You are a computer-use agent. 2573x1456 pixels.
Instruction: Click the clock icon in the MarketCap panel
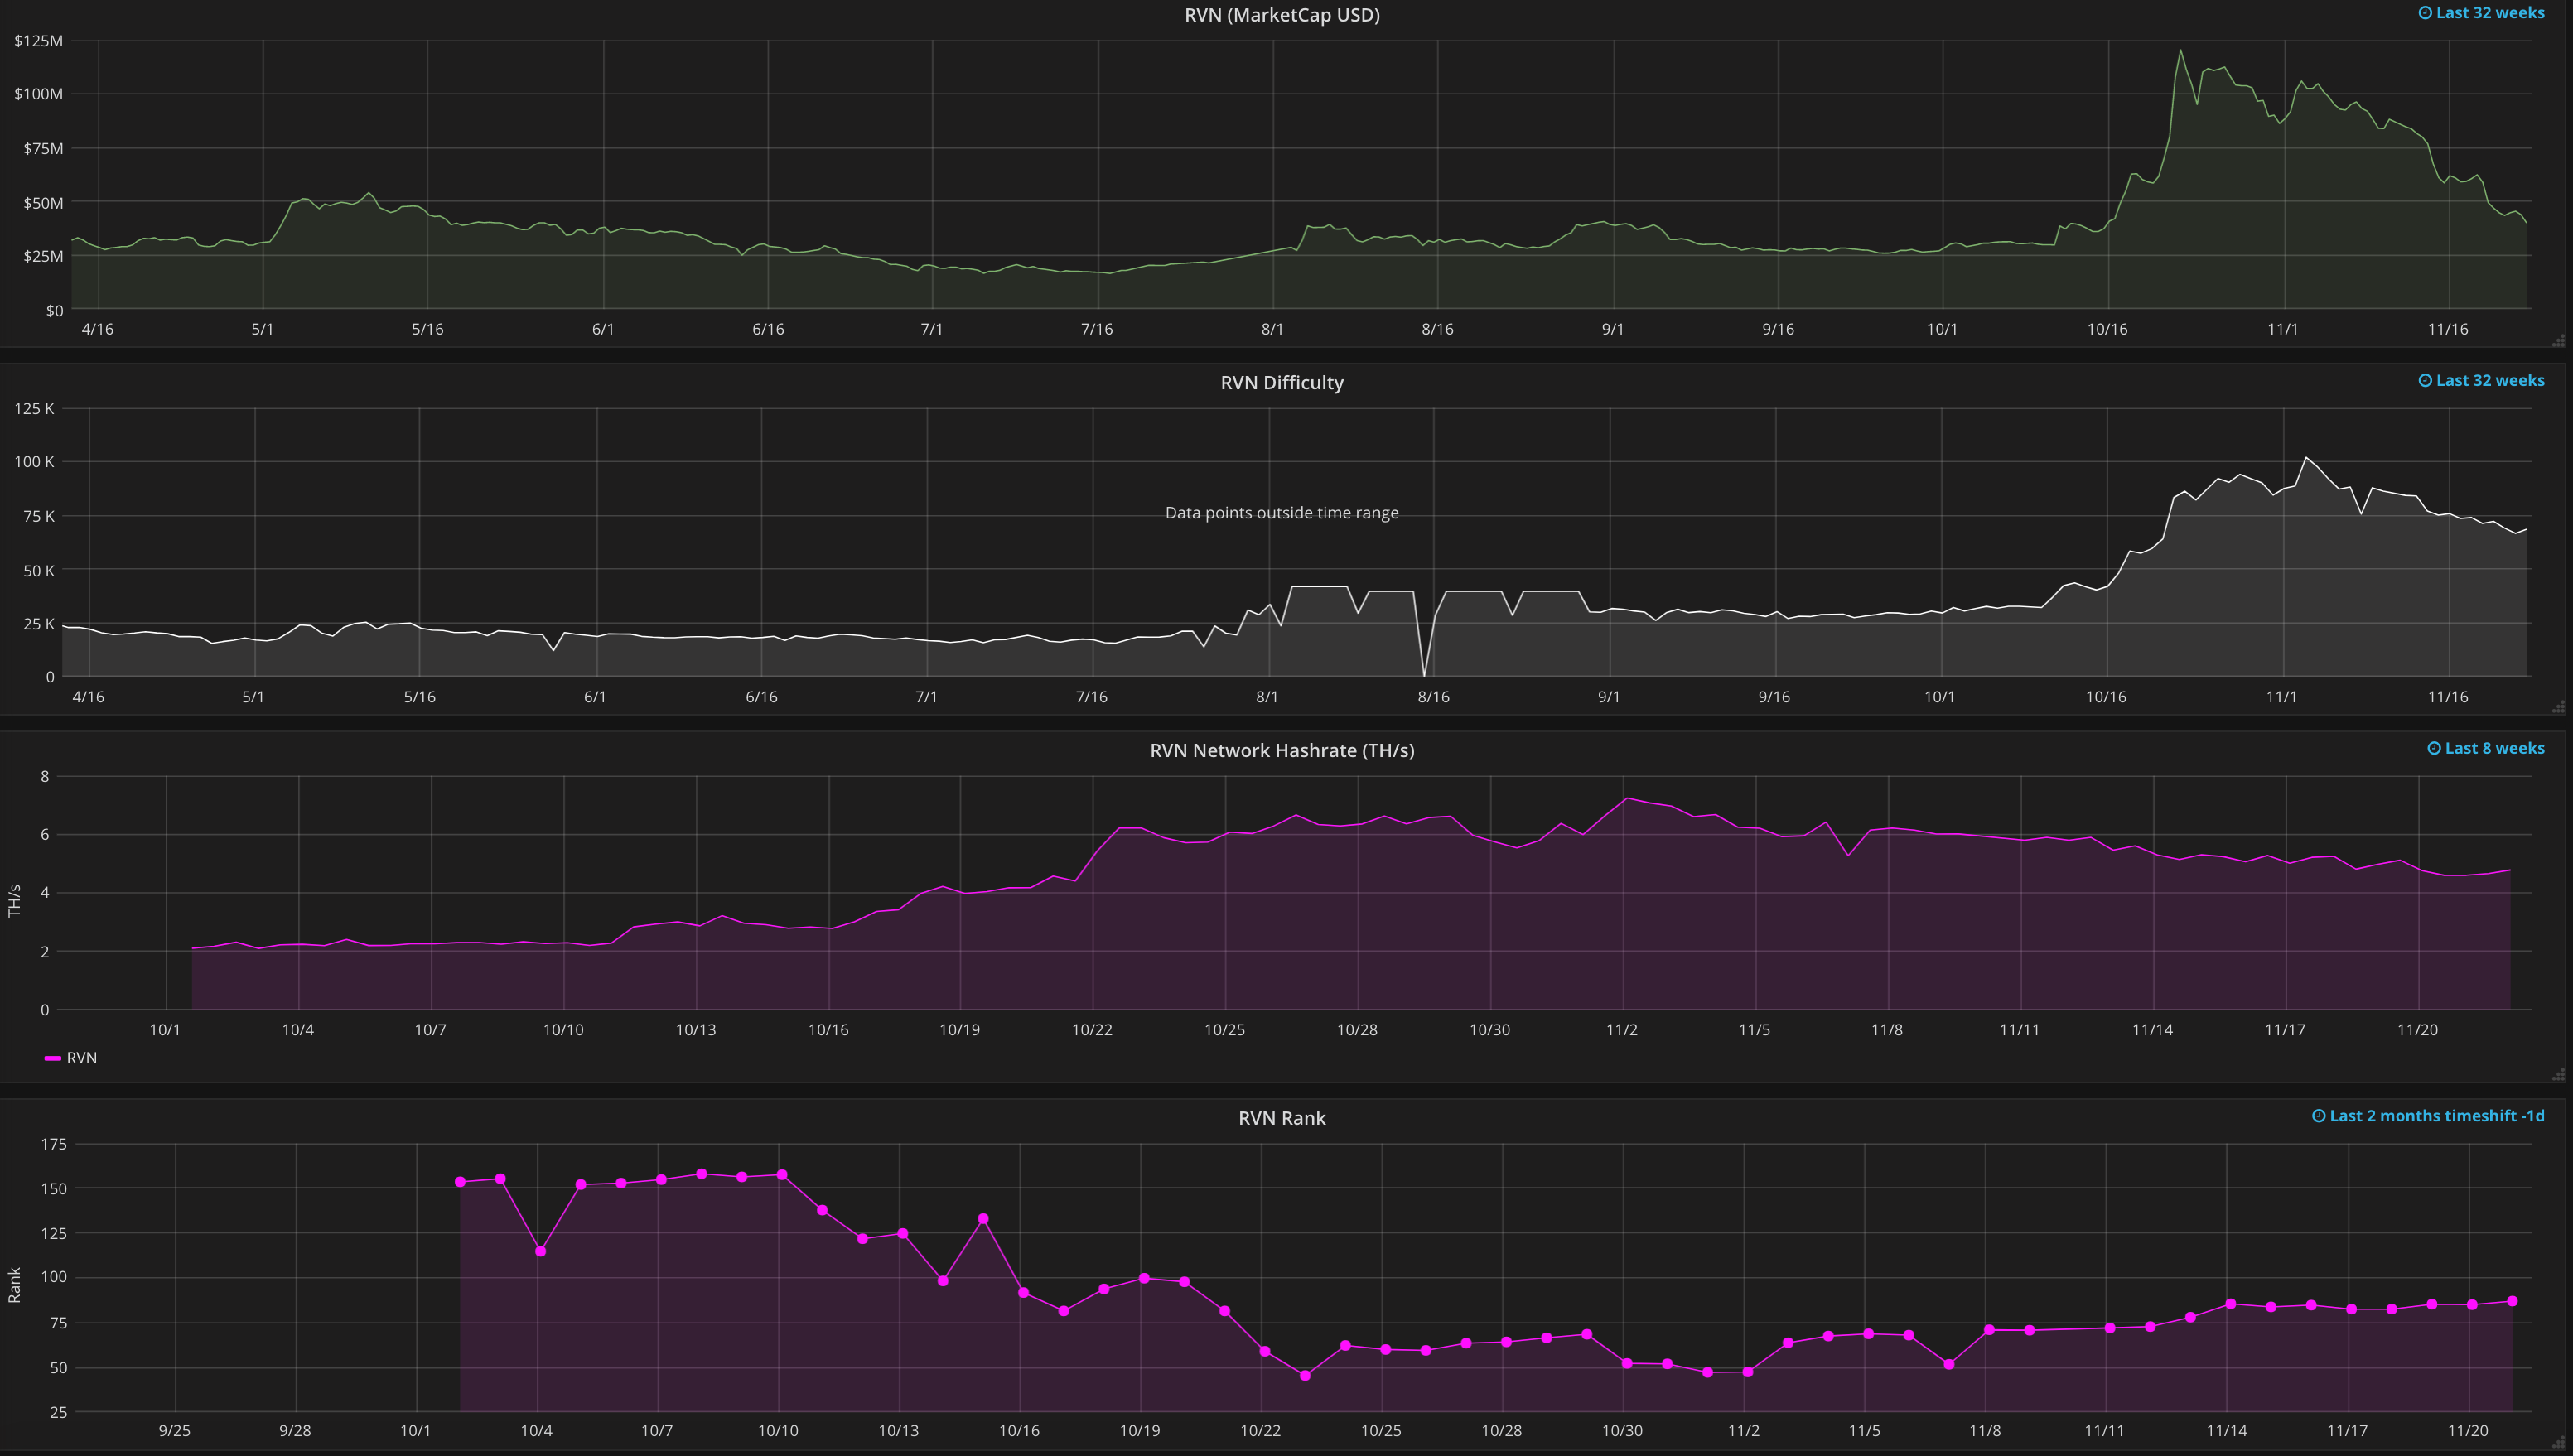[2424, 13]
